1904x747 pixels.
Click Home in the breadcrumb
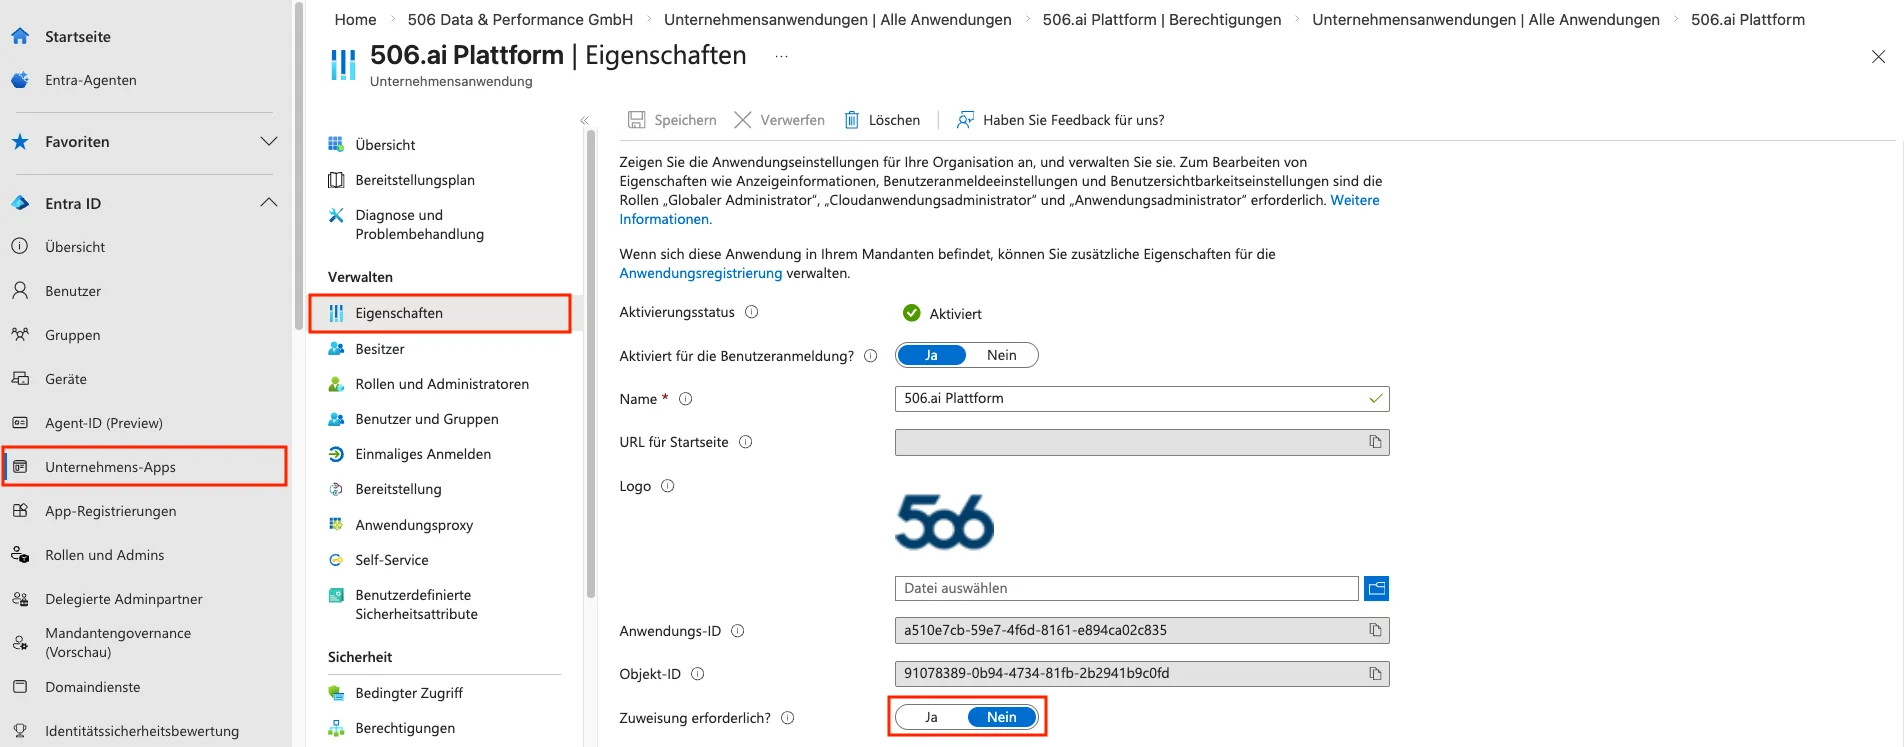coord(355,19)
